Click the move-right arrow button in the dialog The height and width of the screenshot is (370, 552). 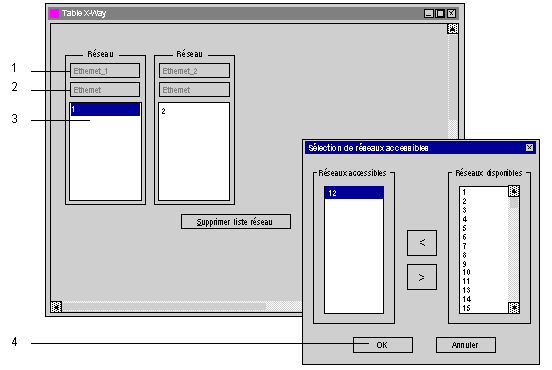[422, 277]
